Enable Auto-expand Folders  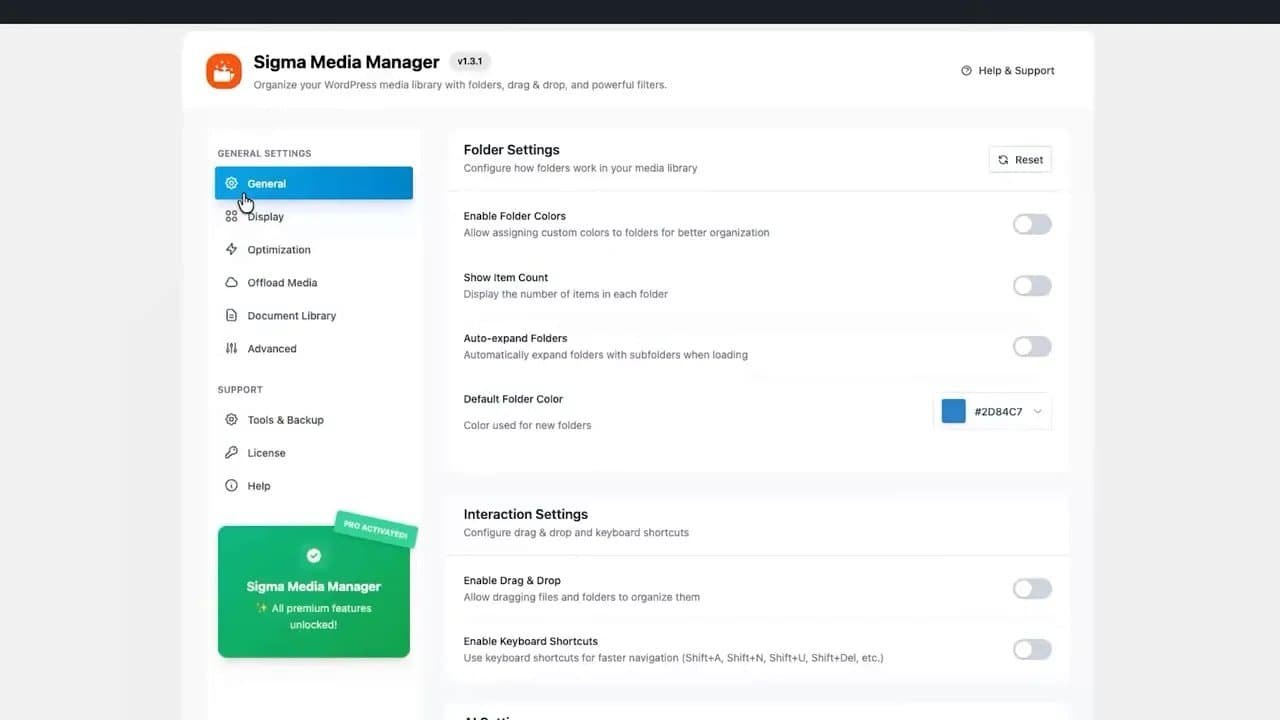click(1031, 346)
